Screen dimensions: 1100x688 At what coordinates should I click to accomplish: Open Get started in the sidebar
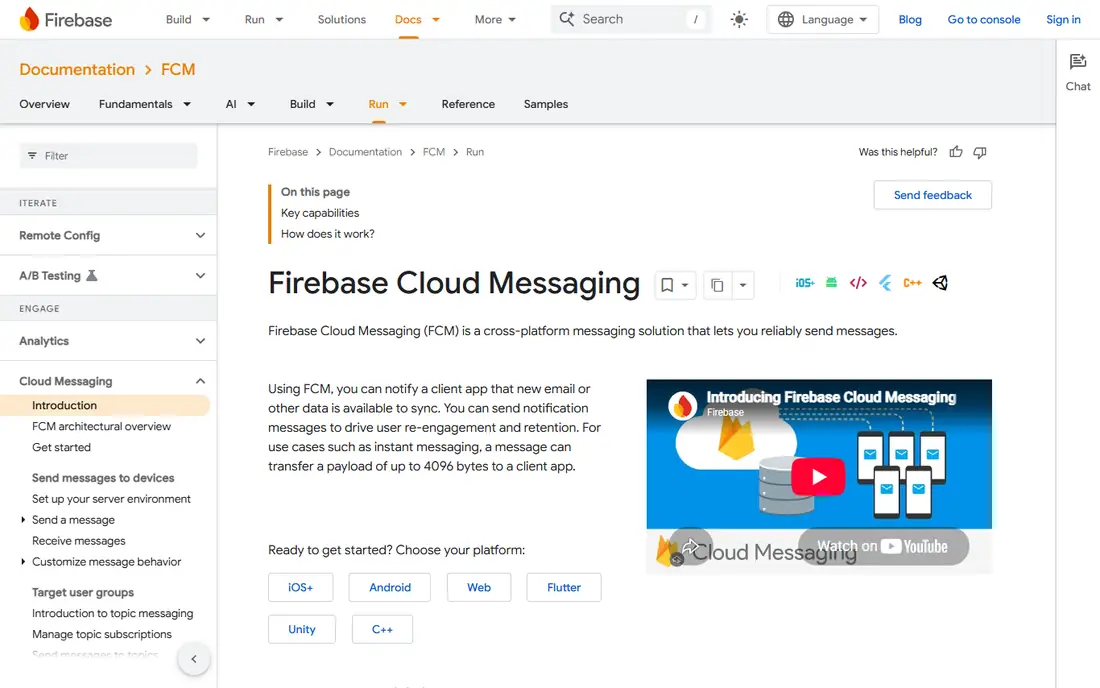coord(61,447)
